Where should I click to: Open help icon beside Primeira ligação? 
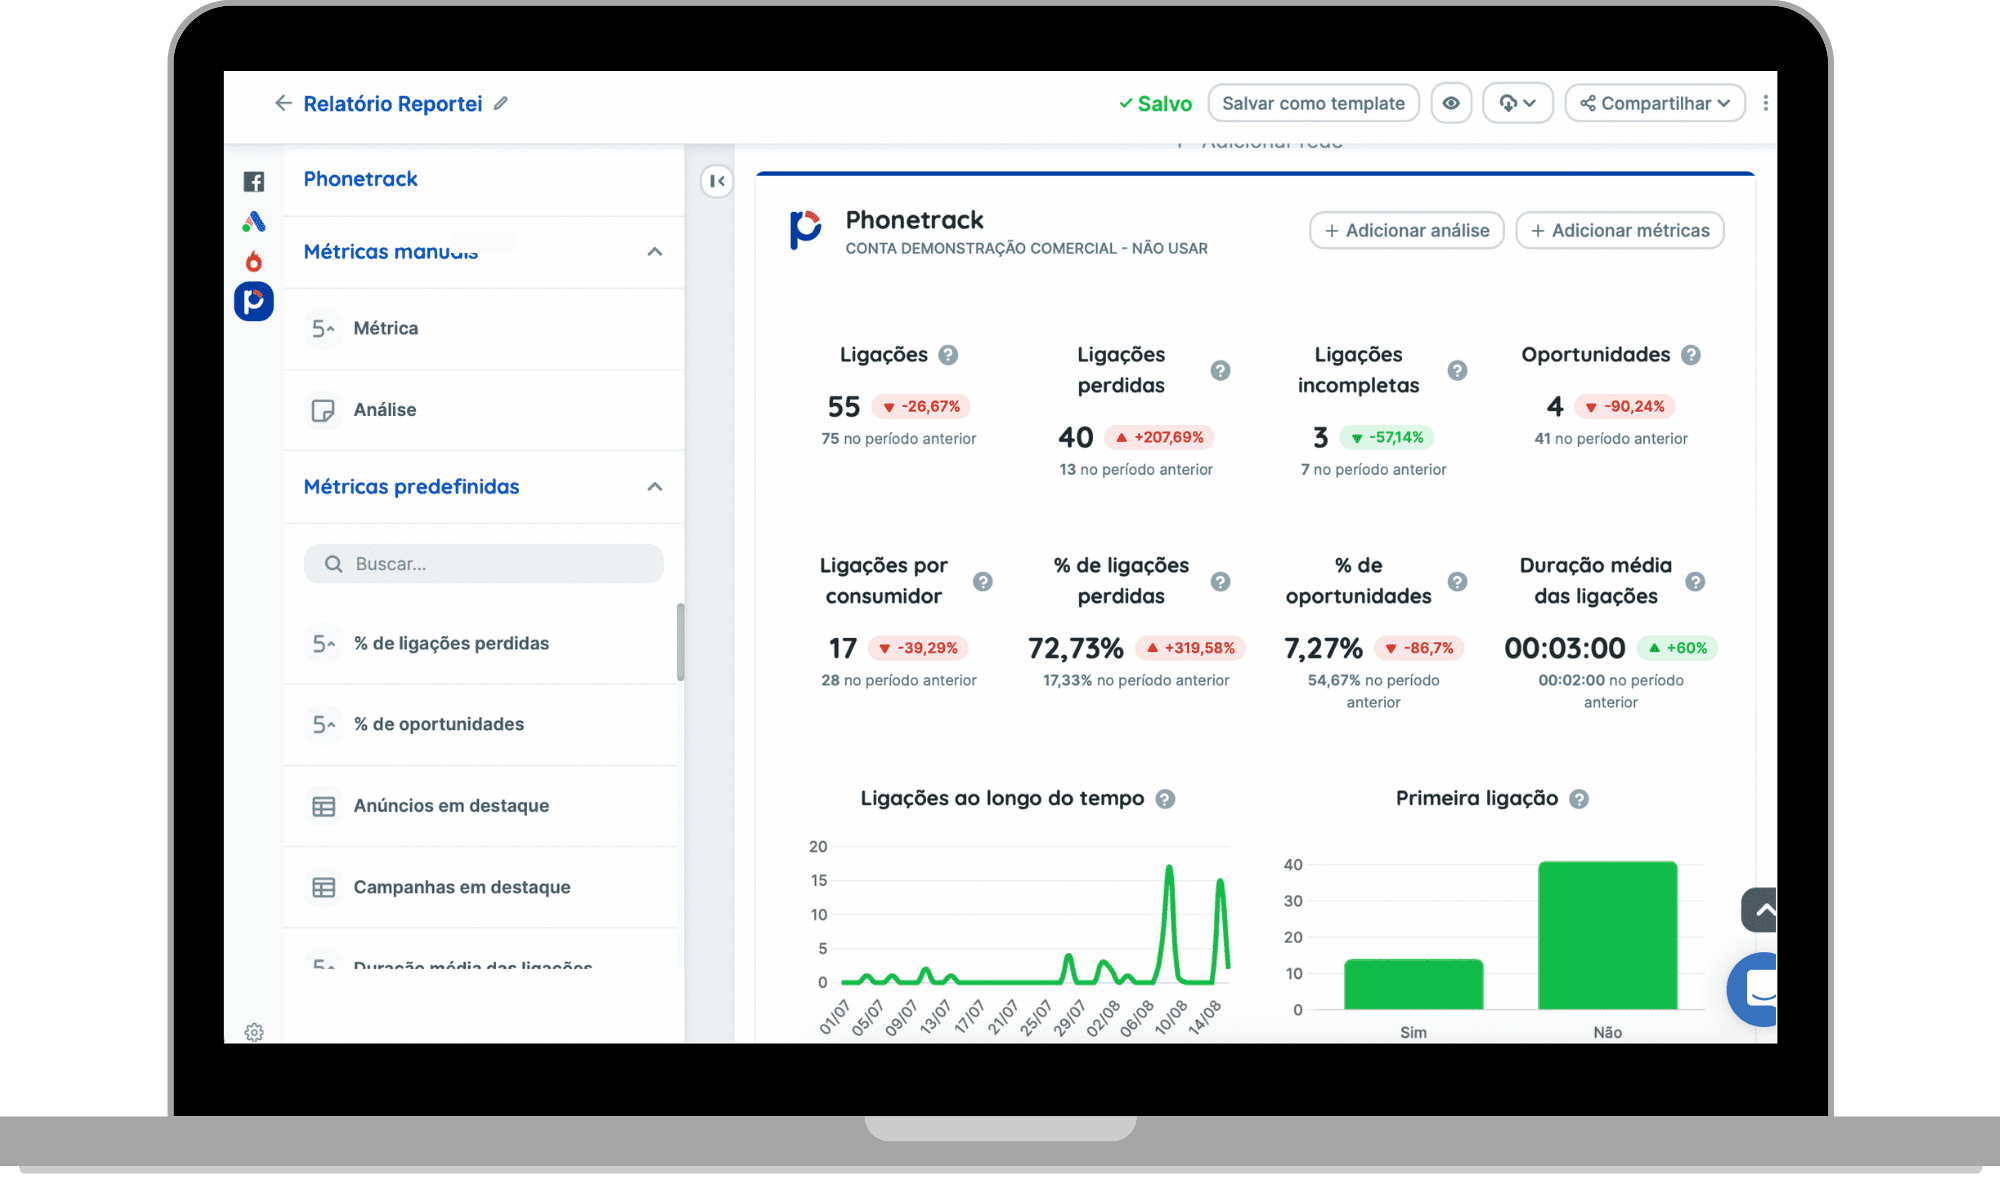point(1579,799)
